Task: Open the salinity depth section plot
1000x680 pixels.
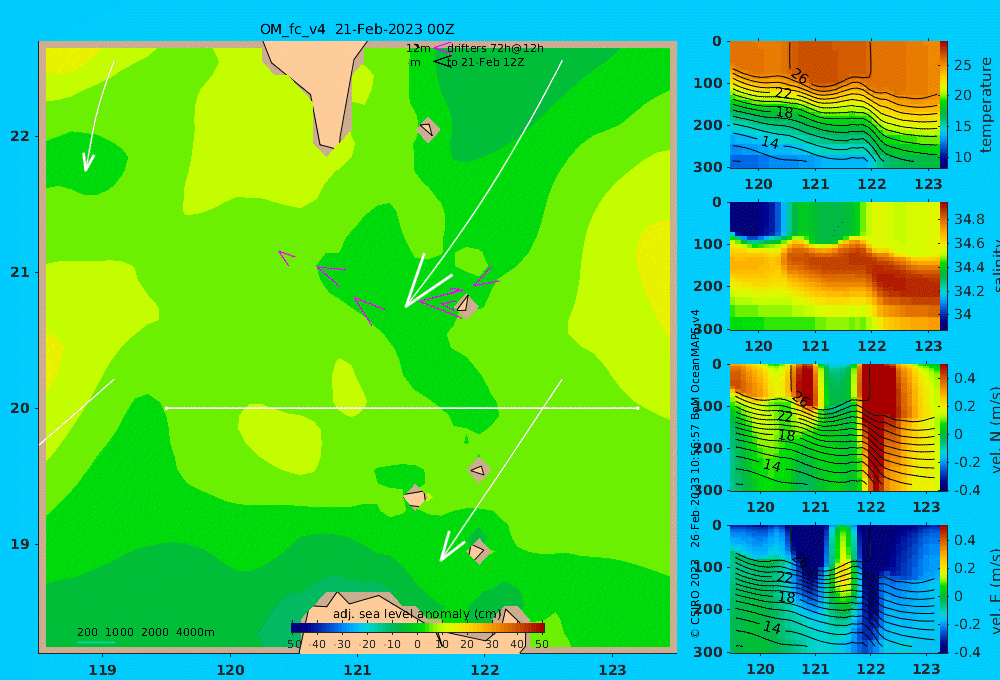Action: pos(834,266)
